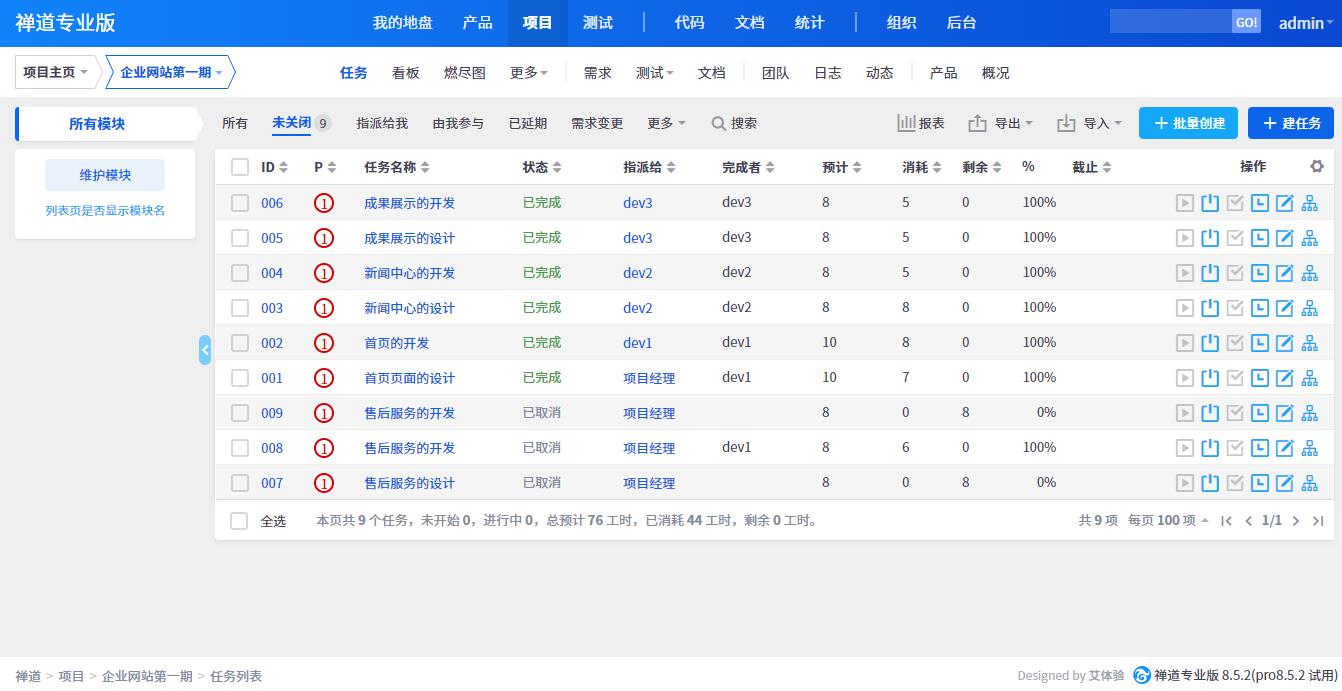Tick the checkbox for task 001

point(240,378)
